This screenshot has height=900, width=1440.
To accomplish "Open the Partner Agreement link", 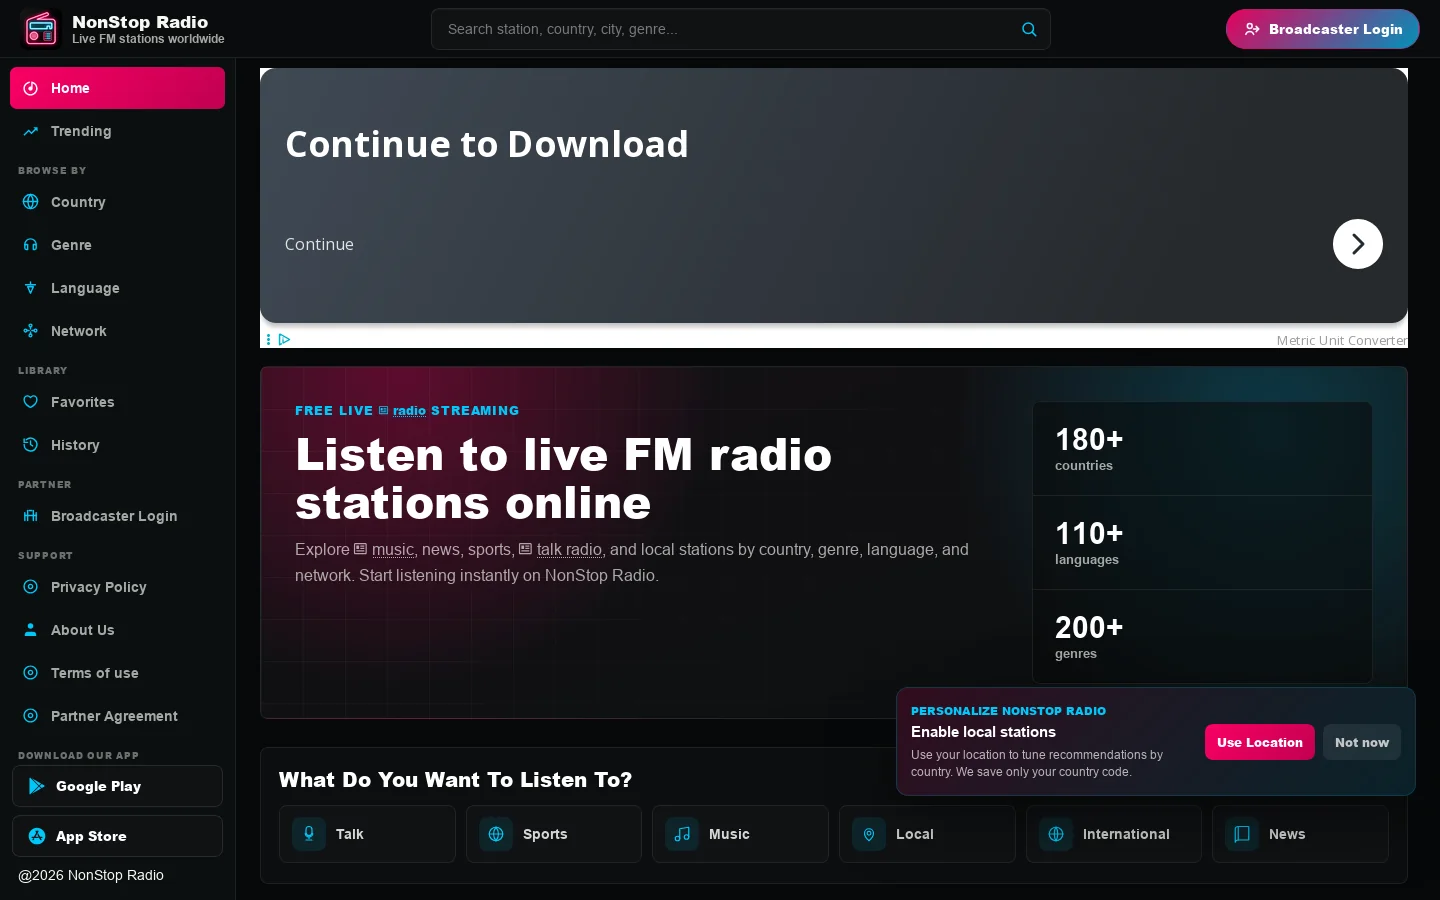I will (117, 716).
